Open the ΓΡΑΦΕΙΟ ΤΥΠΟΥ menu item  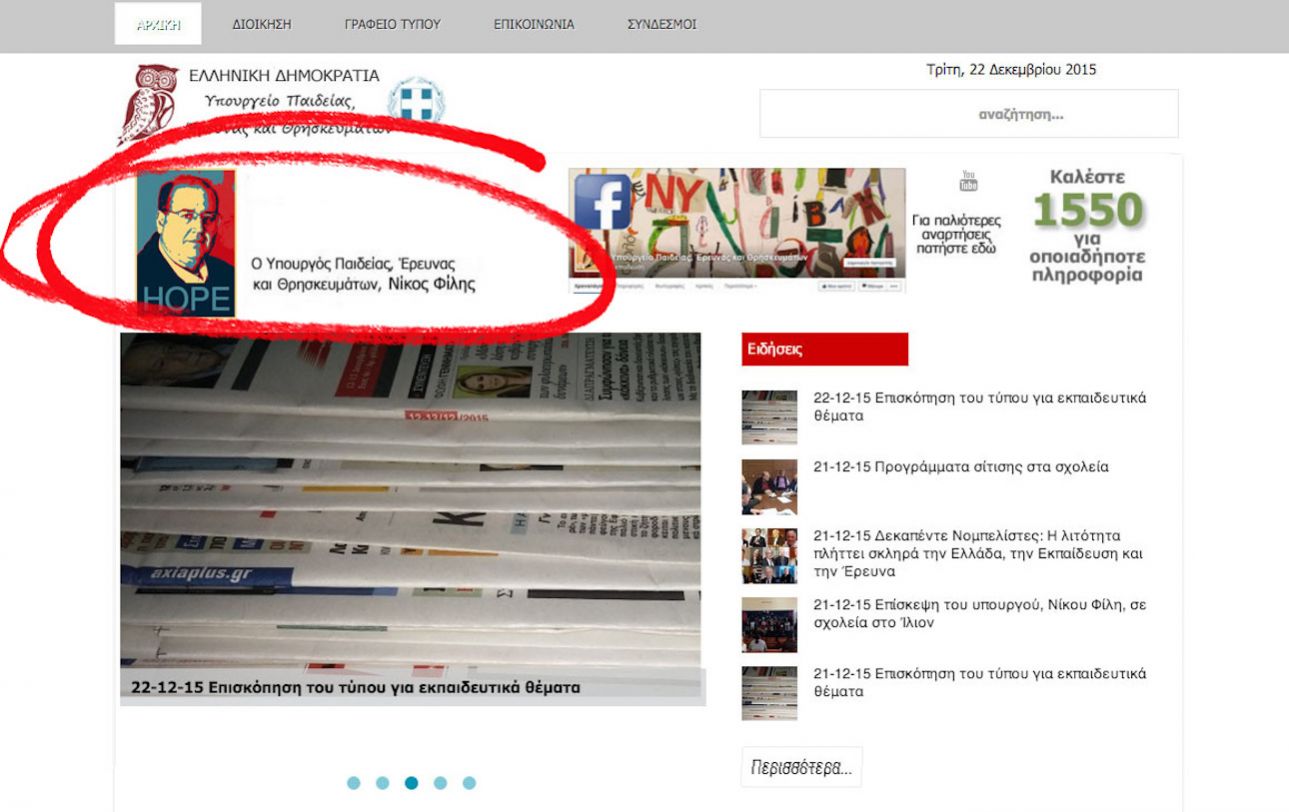click(x=392, y=25)
